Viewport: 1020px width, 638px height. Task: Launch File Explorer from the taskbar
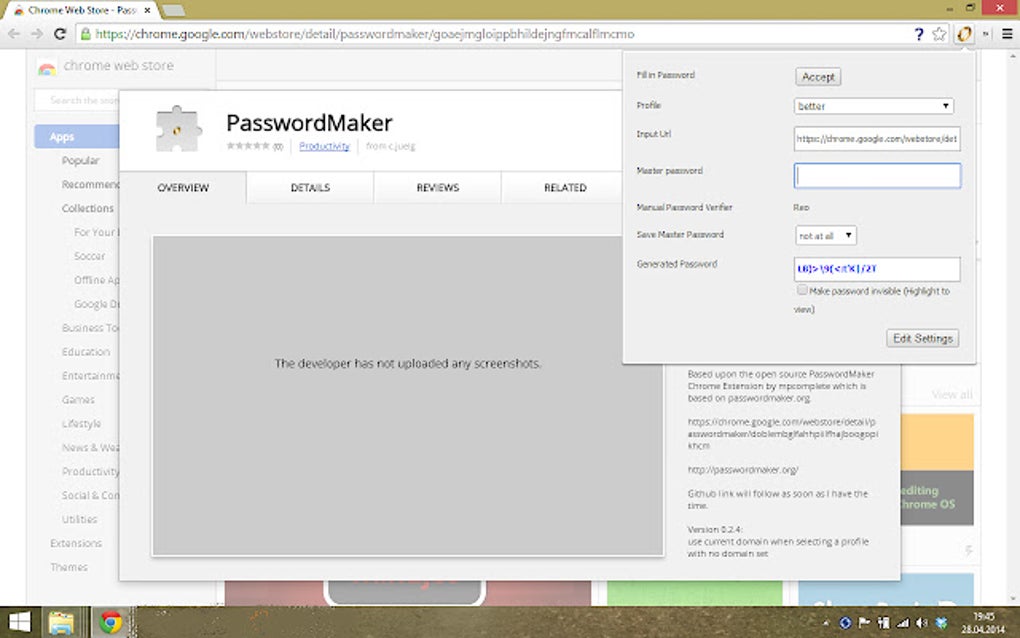[62, 622]
